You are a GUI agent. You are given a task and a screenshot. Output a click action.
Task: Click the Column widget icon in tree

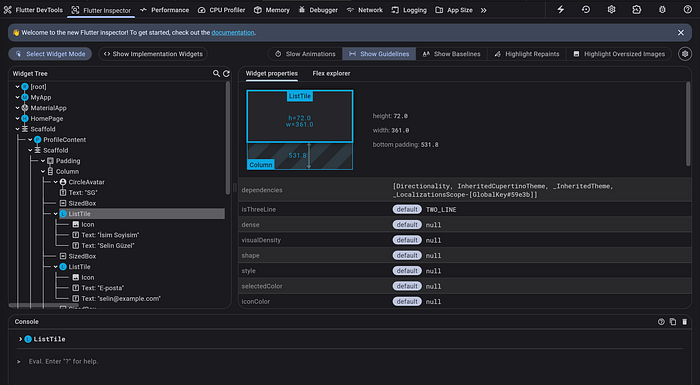50,172
